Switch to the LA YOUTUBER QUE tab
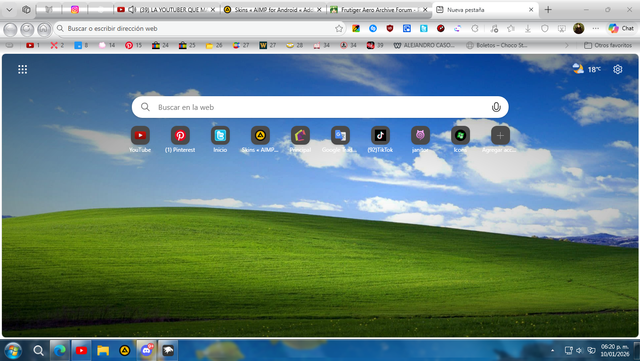This screenshot has height=361, width=640. (167, 9)
